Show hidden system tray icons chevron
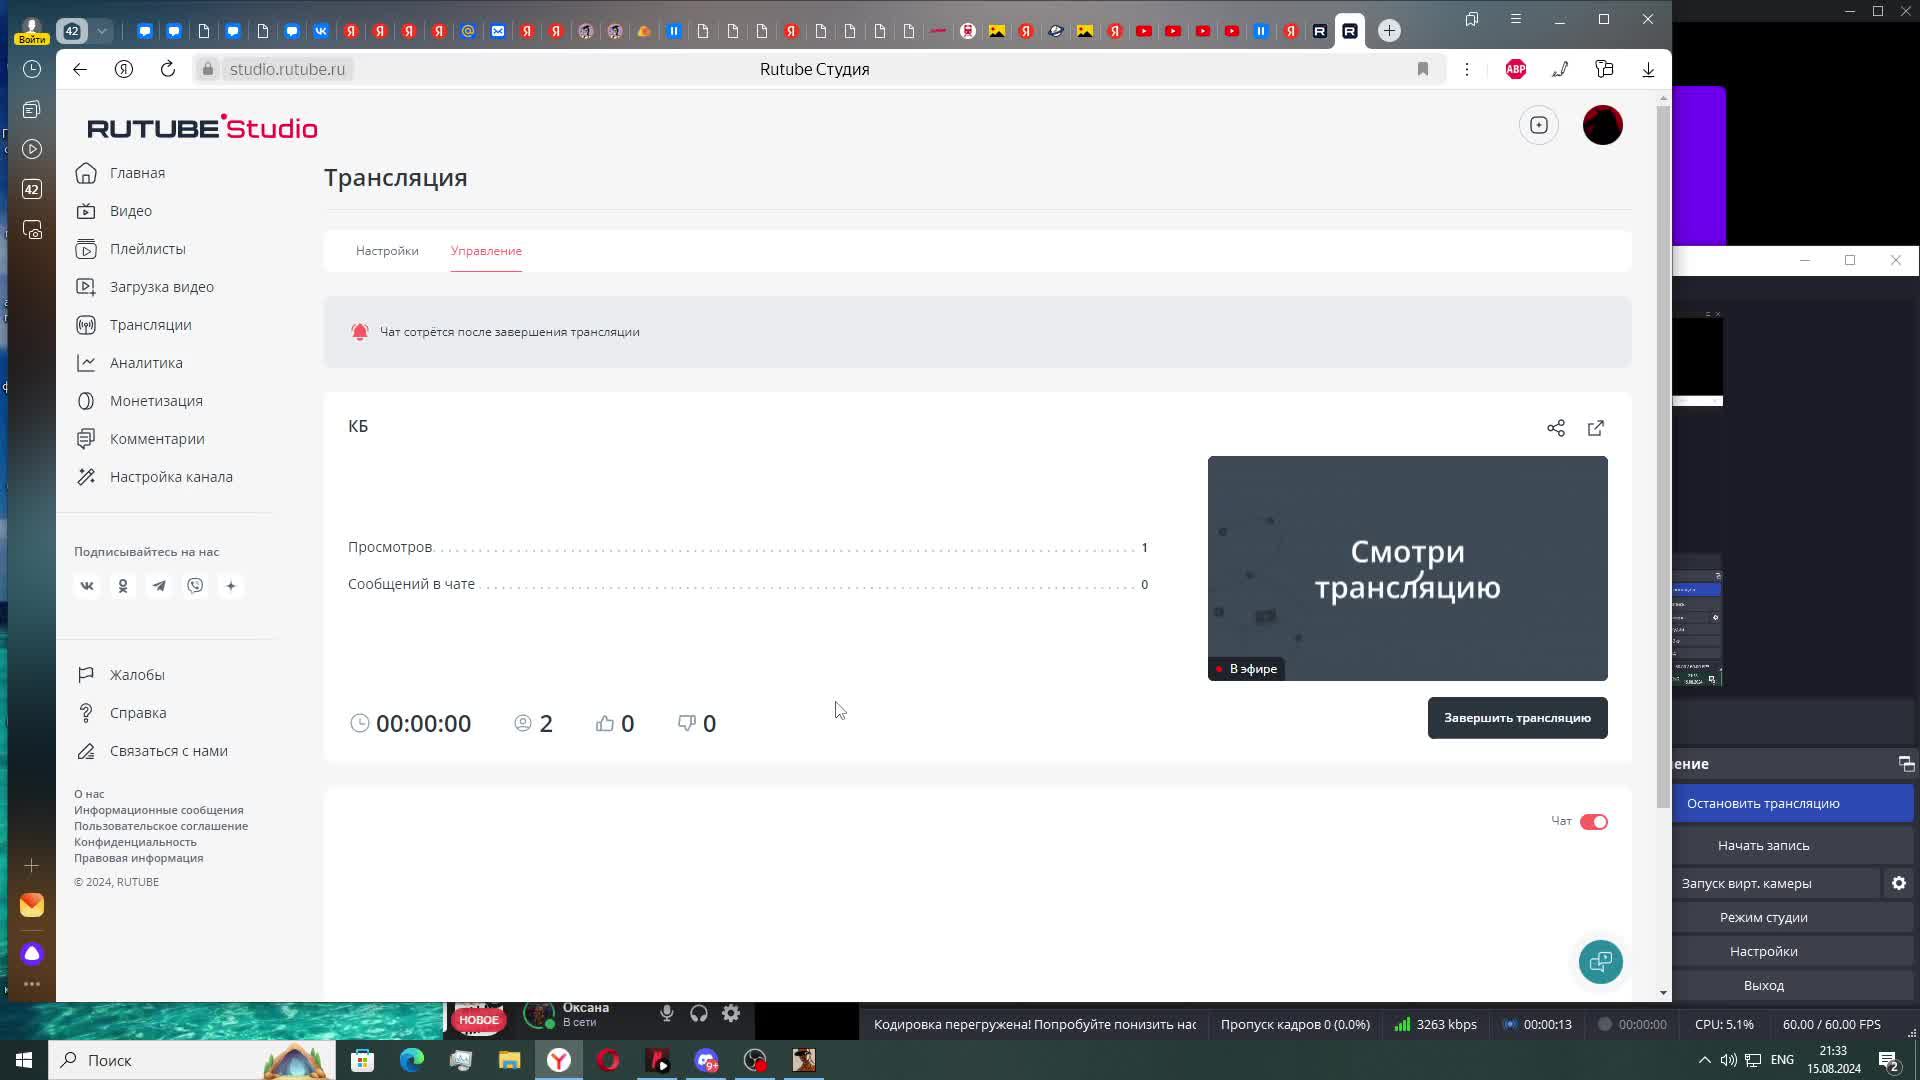 [x=1704, y=1060]
